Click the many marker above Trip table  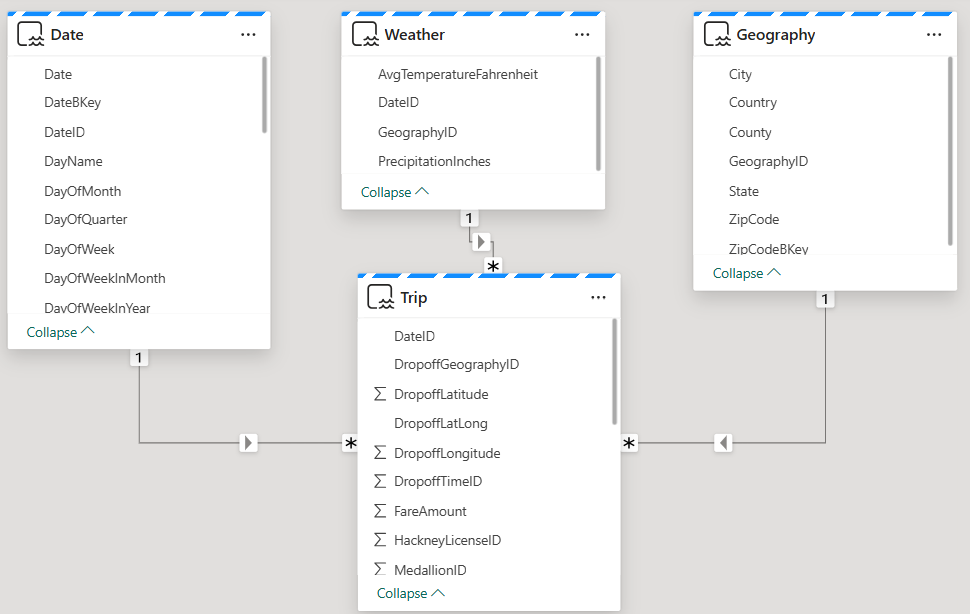[493, 266]
